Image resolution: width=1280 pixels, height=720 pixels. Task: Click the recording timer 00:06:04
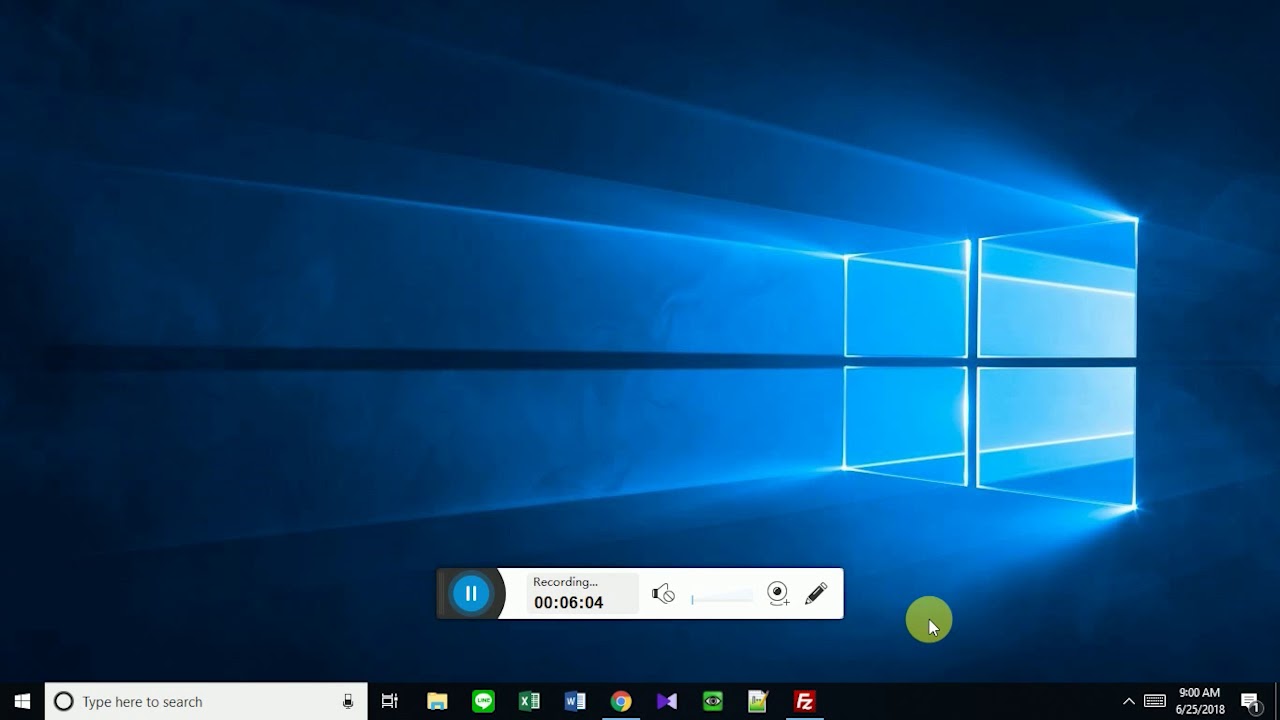click(568, 602)
